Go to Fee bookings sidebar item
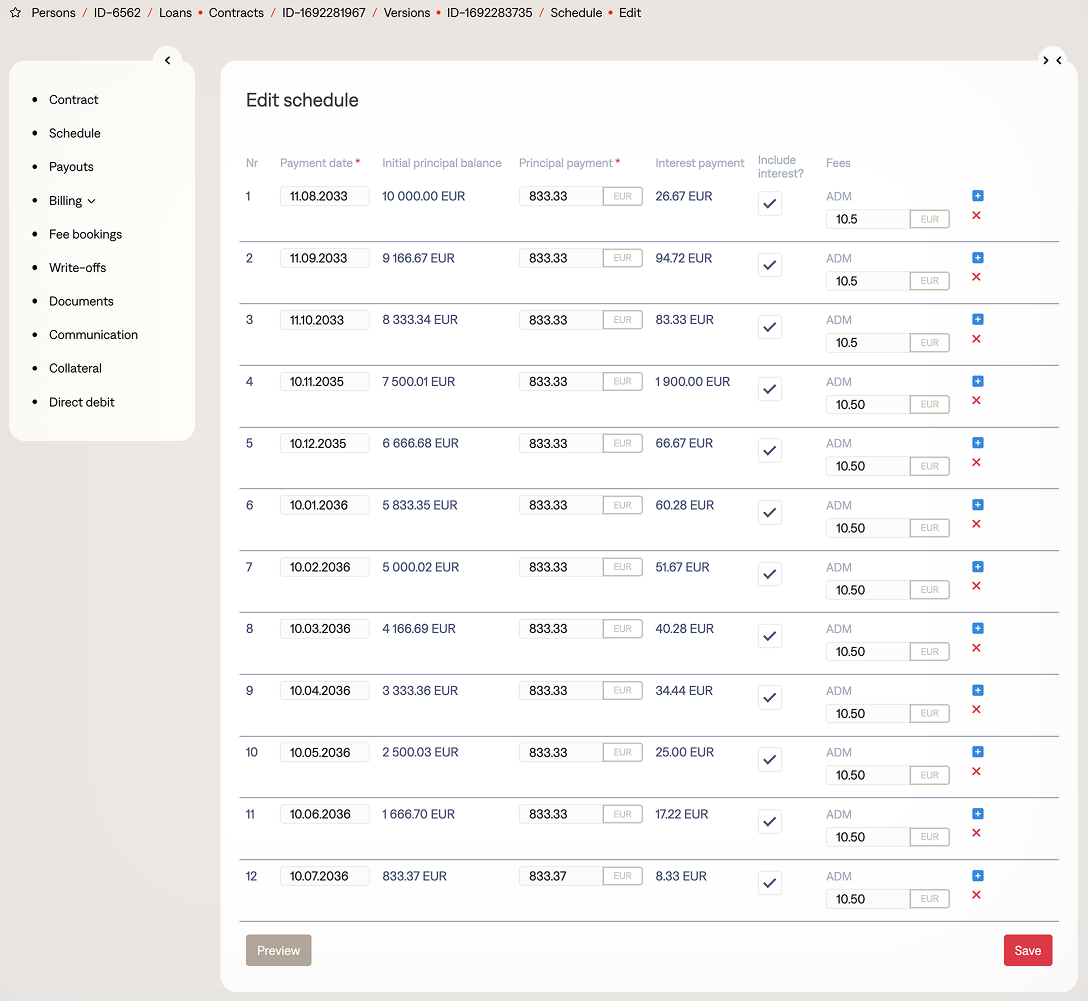Screen dimensions: 1088x1001 (85, 234)
